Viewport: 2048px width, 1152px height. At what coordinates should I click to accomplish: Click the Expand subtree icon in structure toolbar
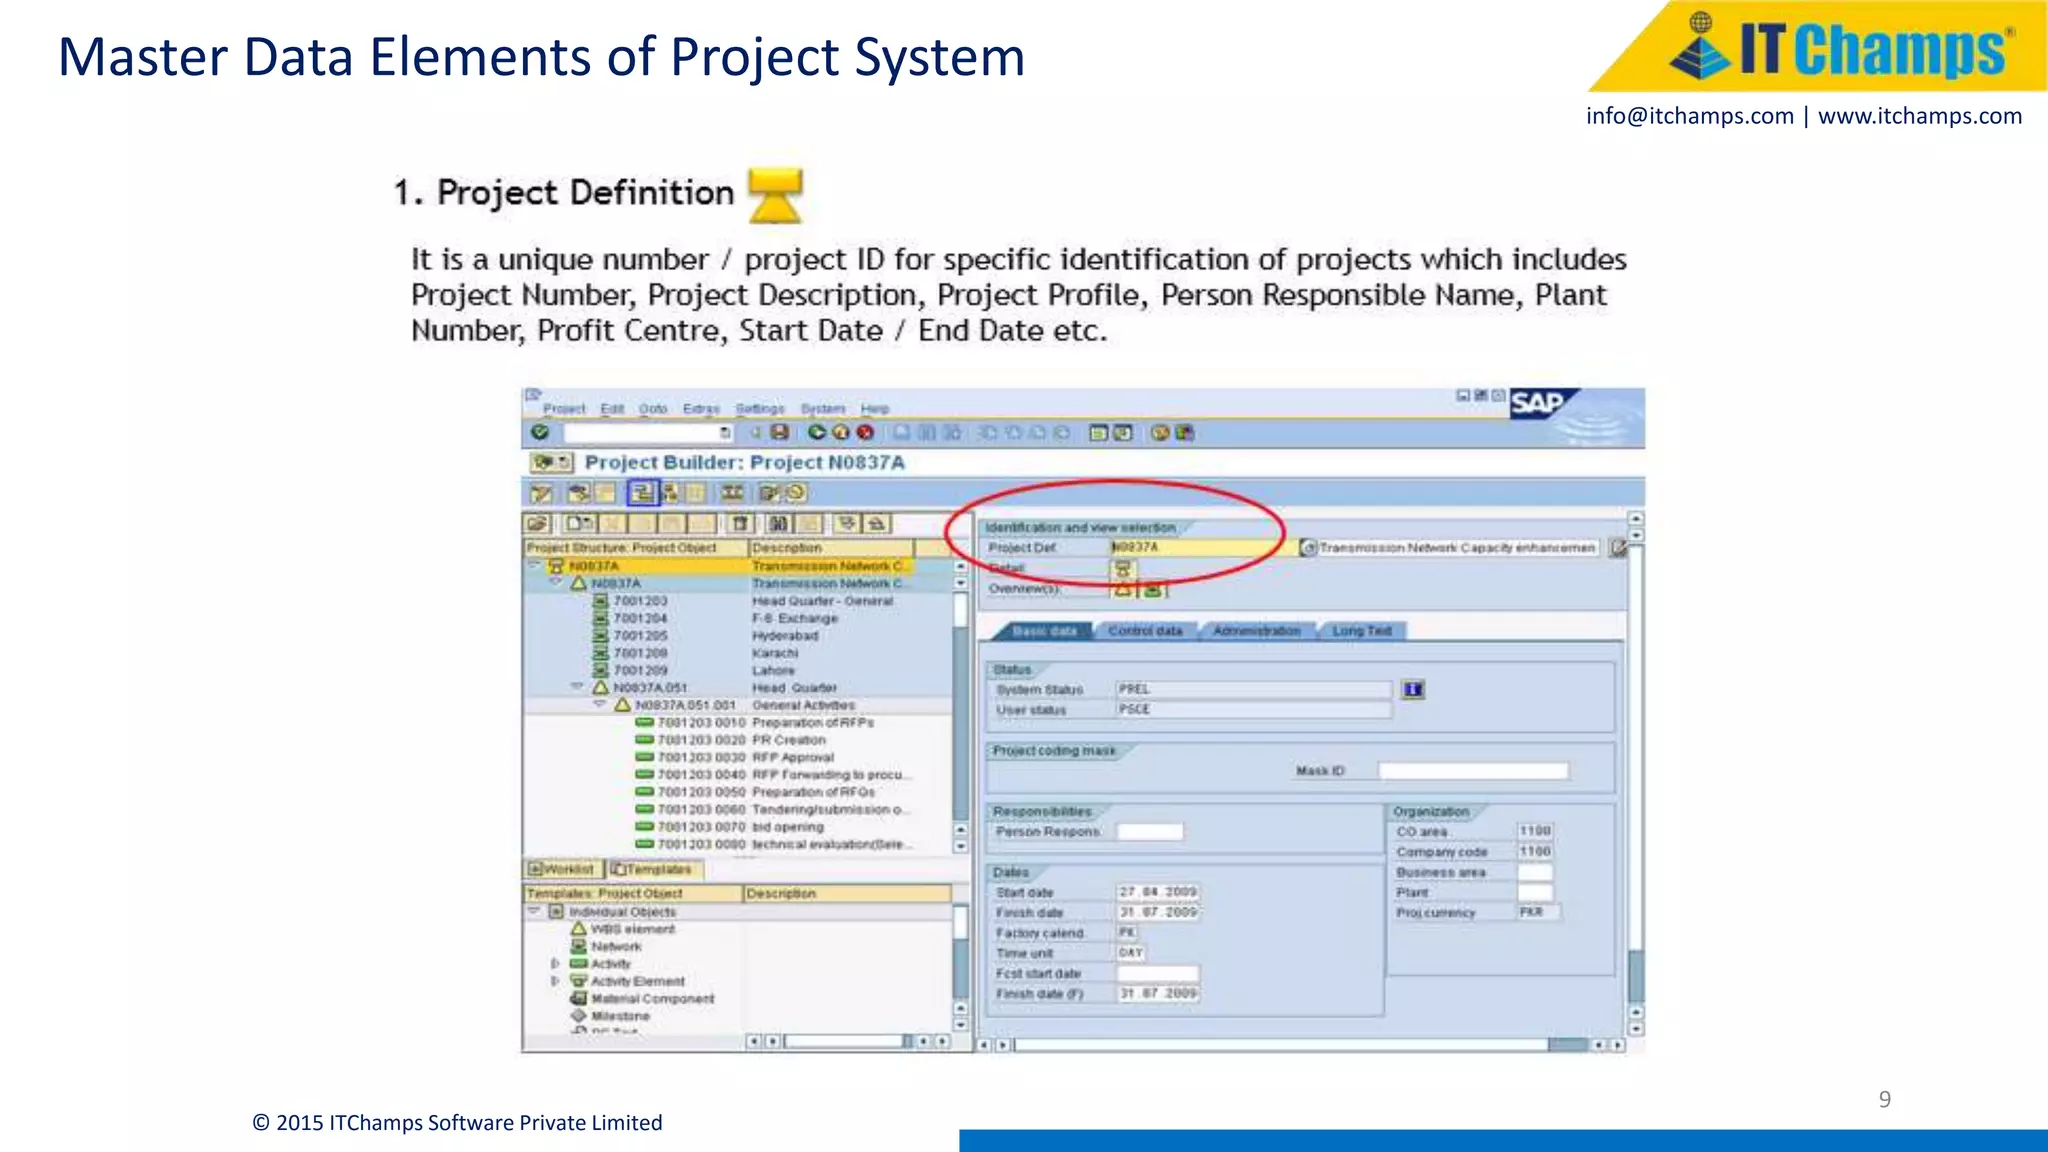coord(848,523)
